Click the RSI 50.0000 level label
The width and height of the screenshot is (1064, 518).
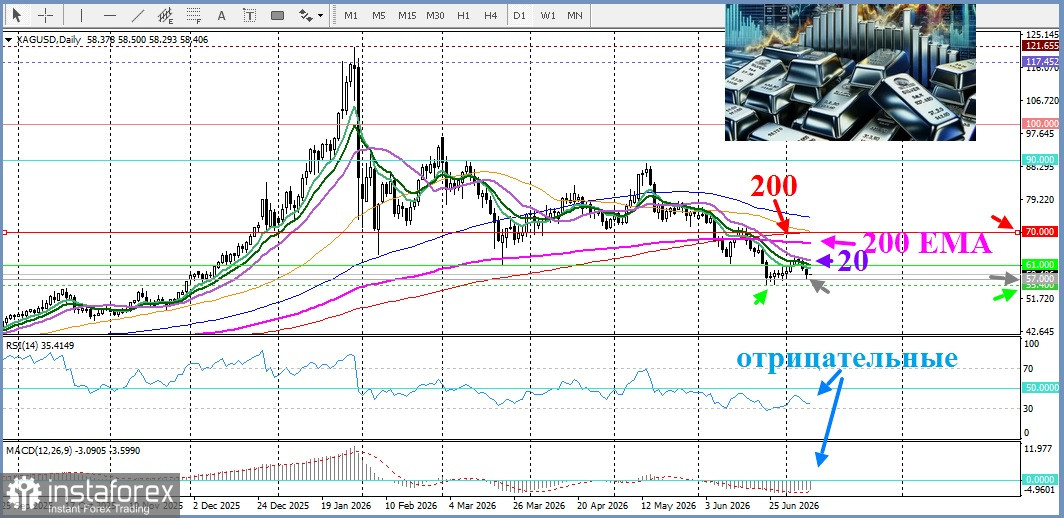1040,387
